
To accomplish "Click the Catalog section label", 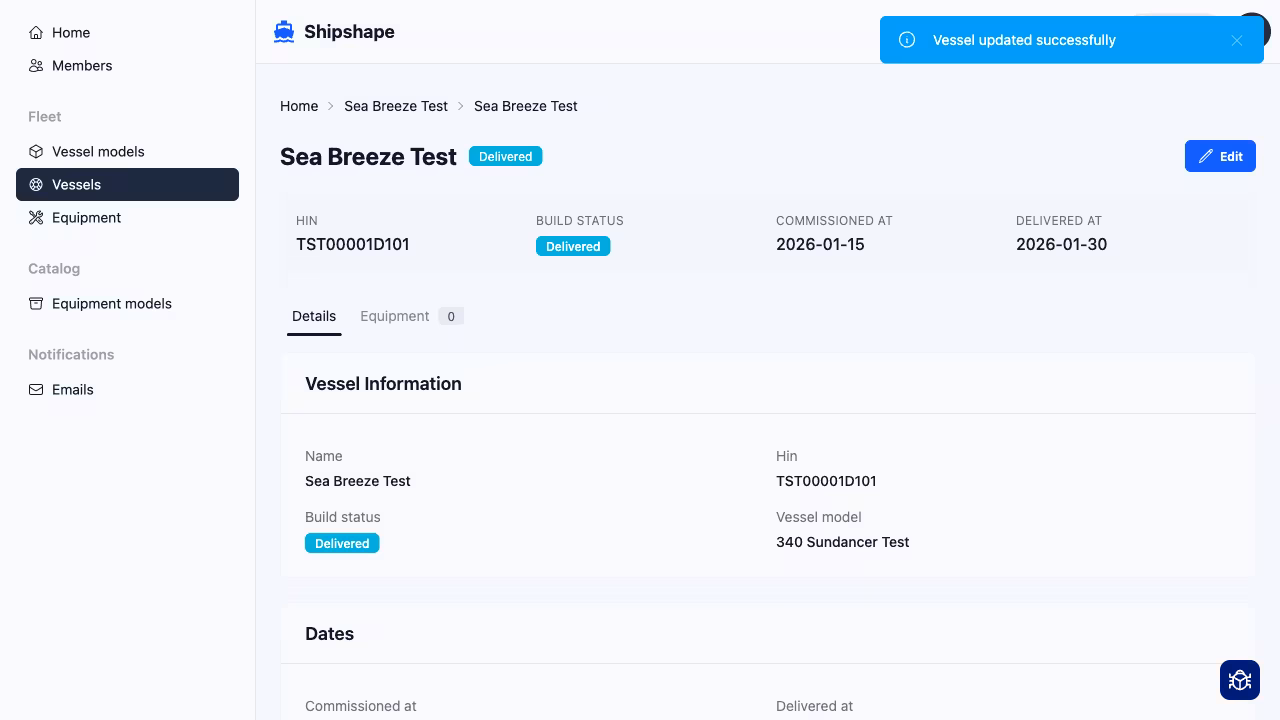I will (x=54, y=269).
